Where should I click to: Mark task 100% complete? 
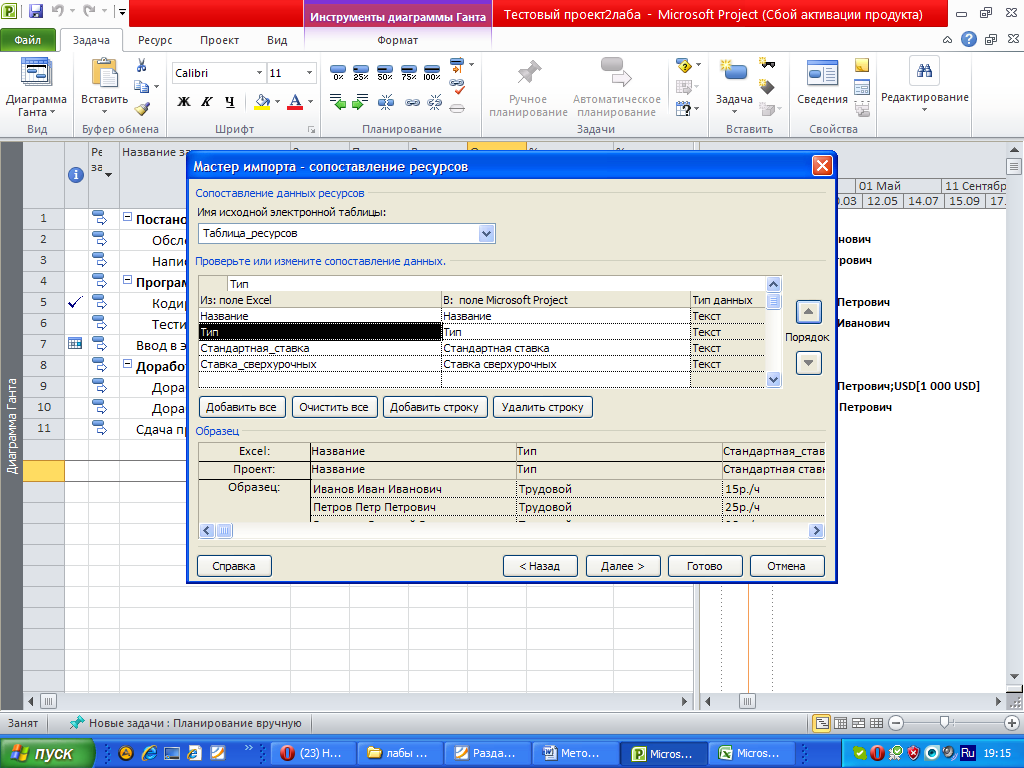[432, 72]
